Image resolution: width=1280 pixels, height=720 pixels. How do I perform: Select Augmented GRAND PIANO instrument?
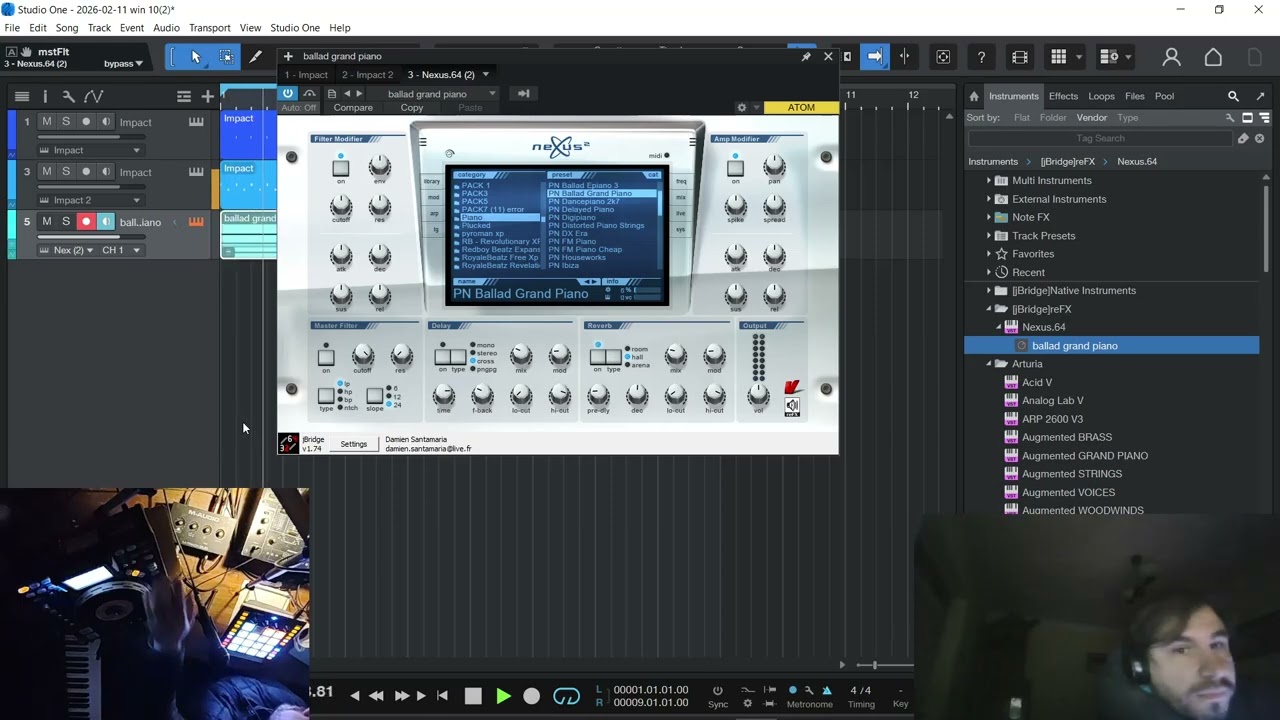click(1084, 456)
